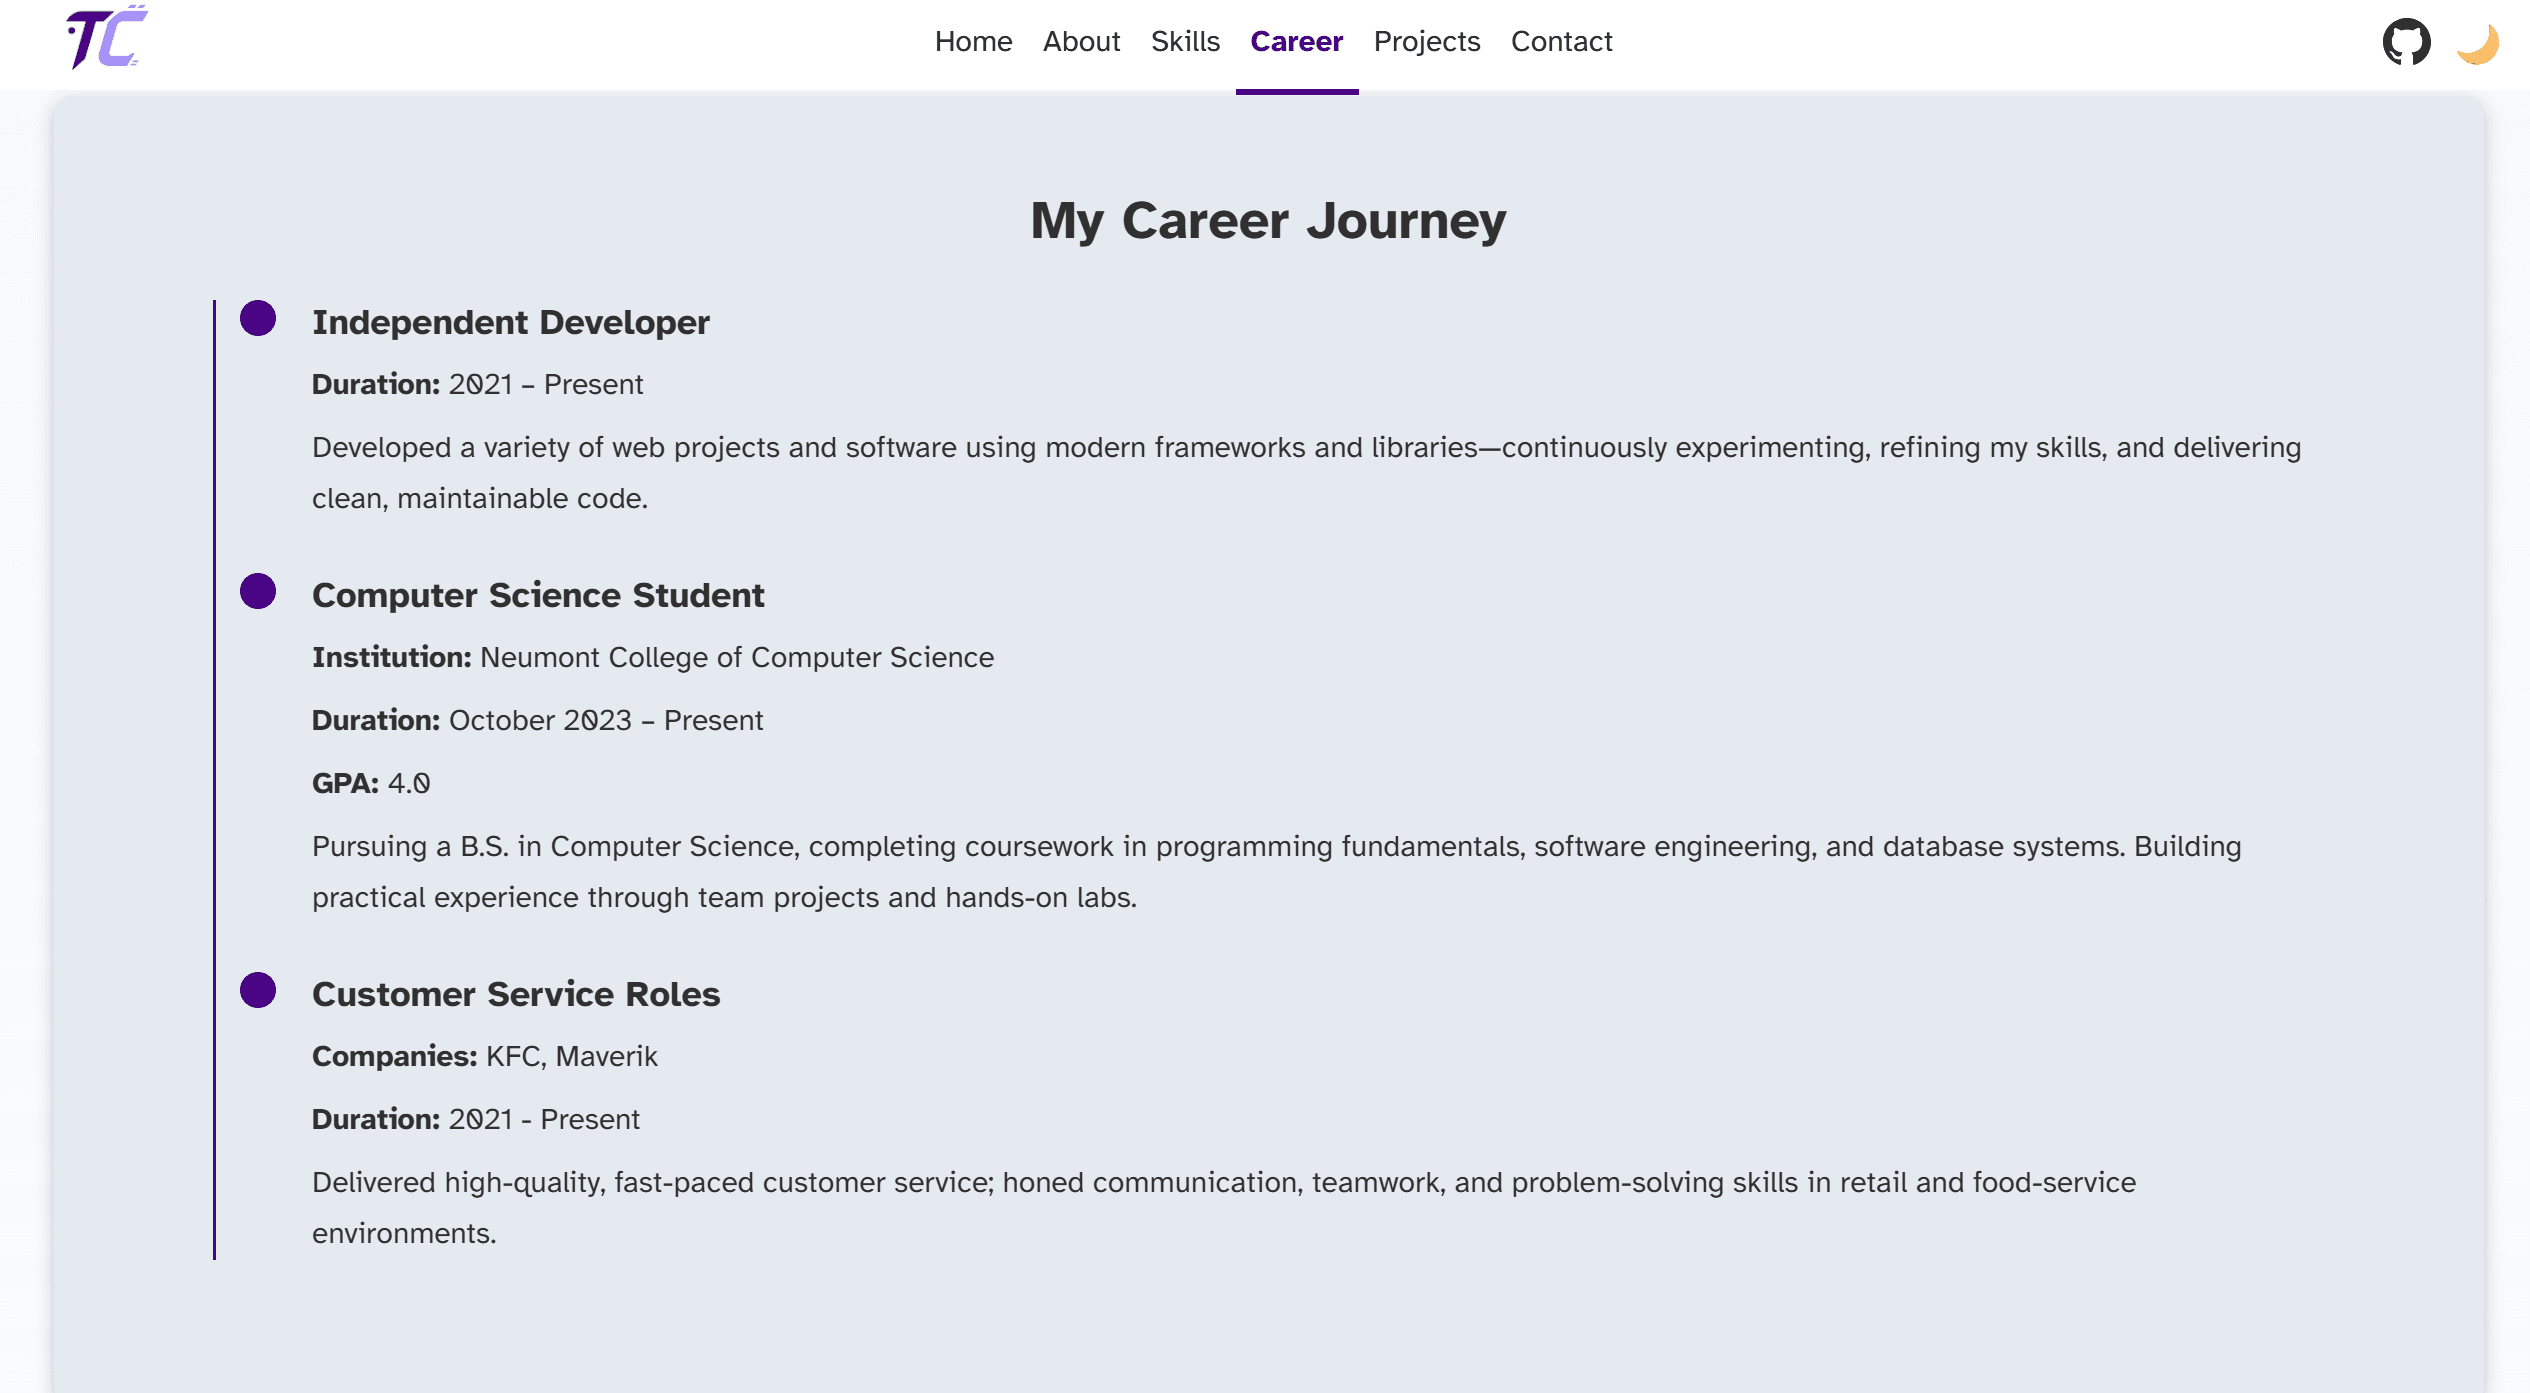Viewport: 2530px width, 1393px height.
Task: Open the About section link
Action: 1081,42
